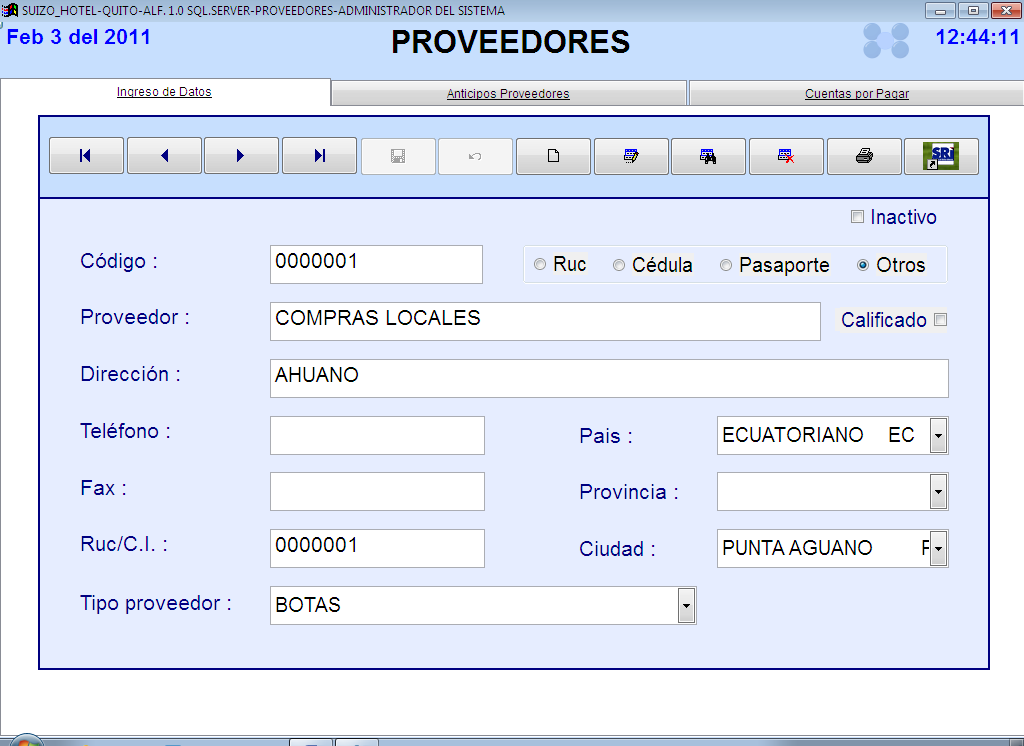
Task: Go to the previous supplier record
Action: pos(164,156)
